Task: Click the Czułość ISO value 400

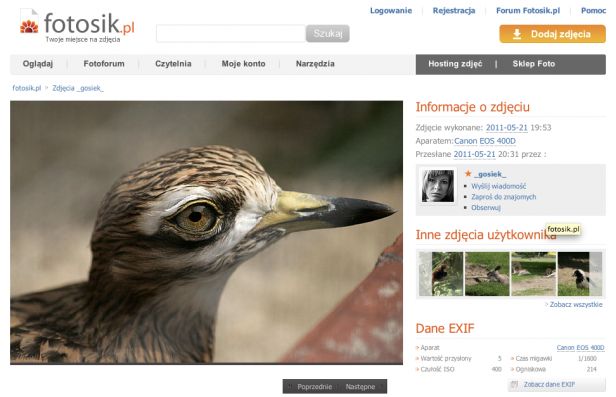Action: coord(497,369)
